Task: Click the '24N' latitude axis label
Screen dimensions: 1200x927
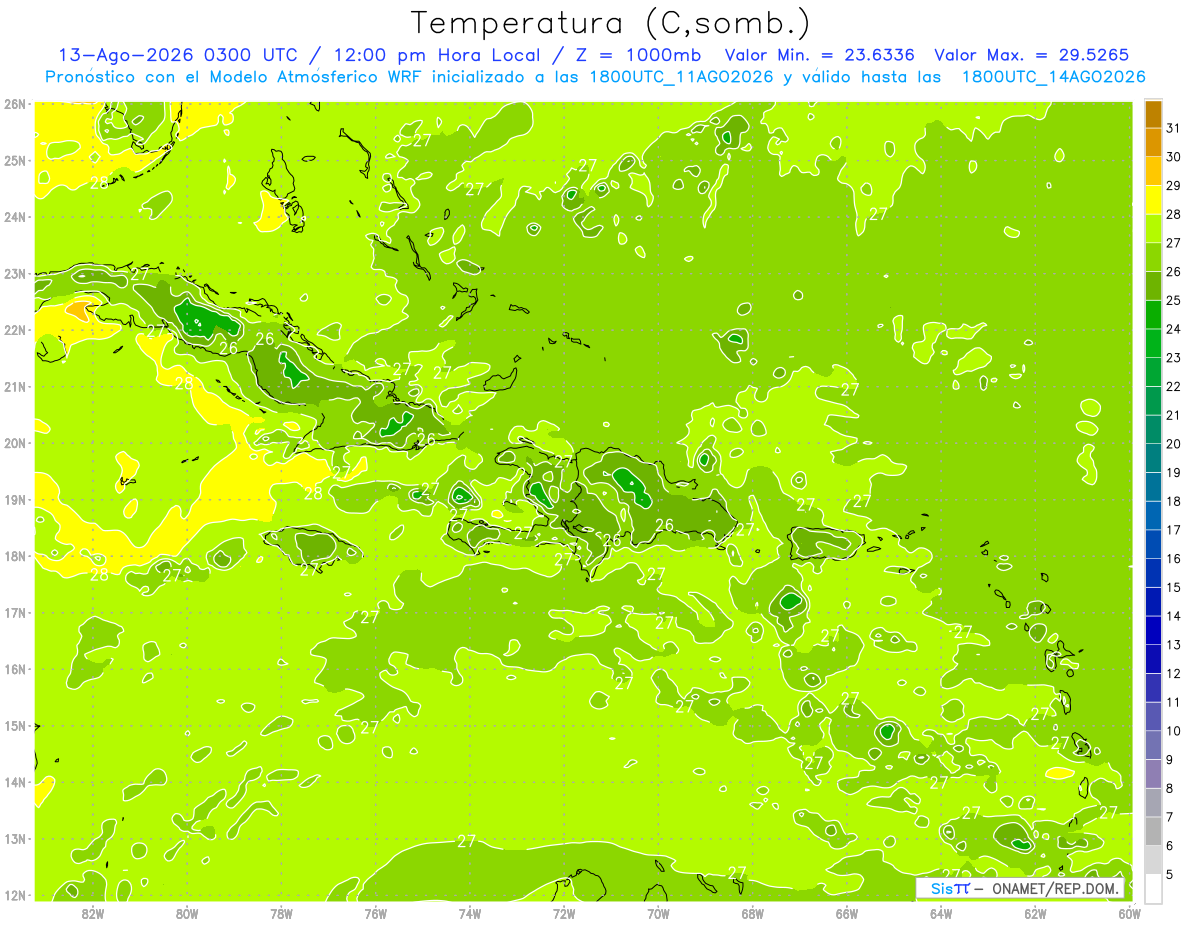Action: 15,217
